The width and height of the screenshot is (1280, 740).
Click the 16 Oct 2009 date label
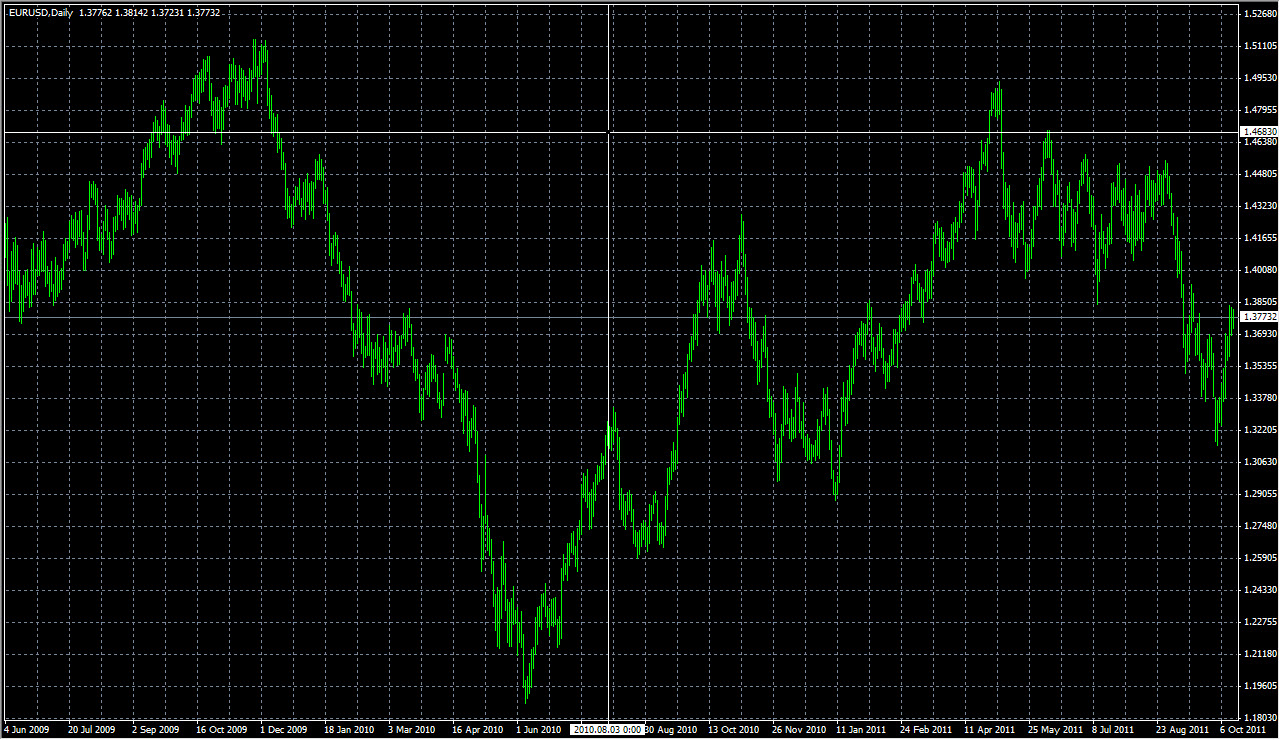tap(221, 730)
